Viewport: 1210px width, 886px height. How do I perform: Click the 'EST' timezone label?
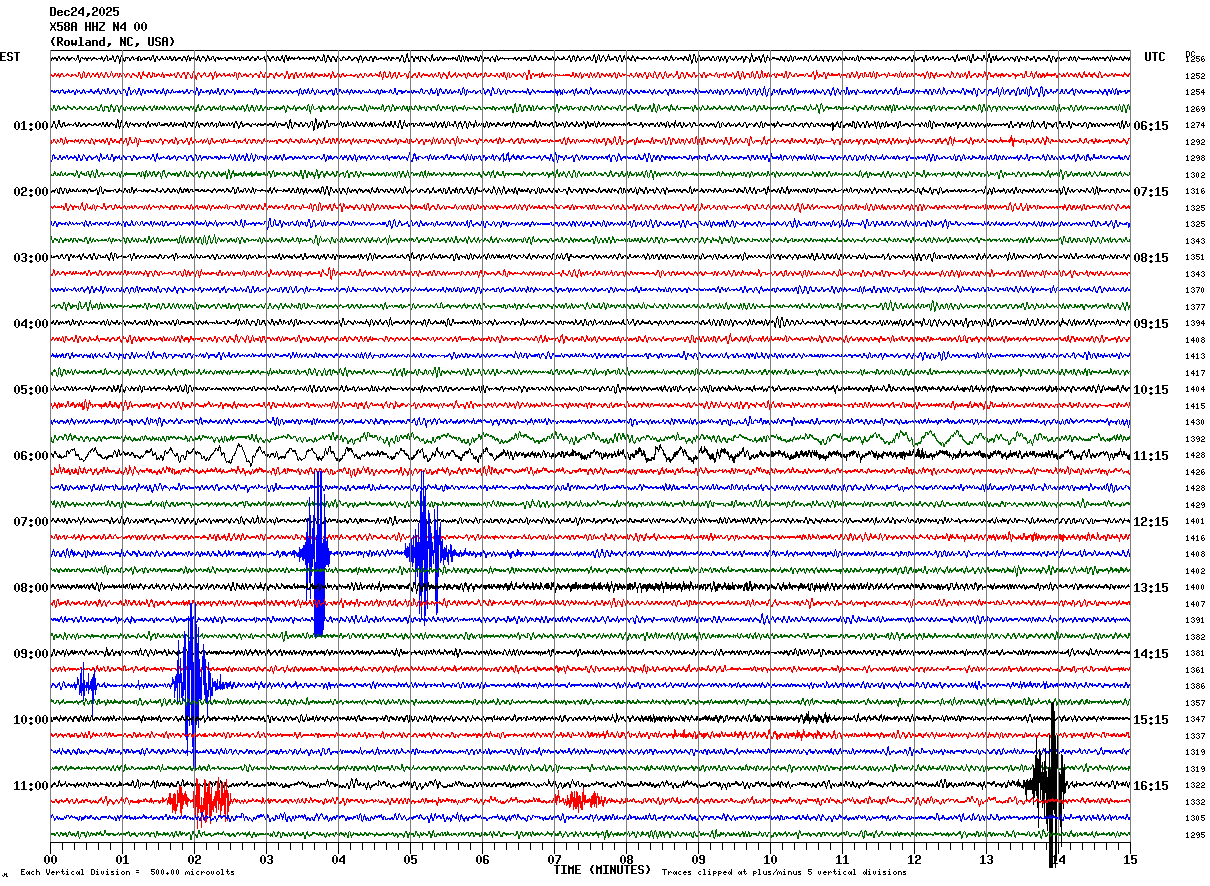[10, 57]
